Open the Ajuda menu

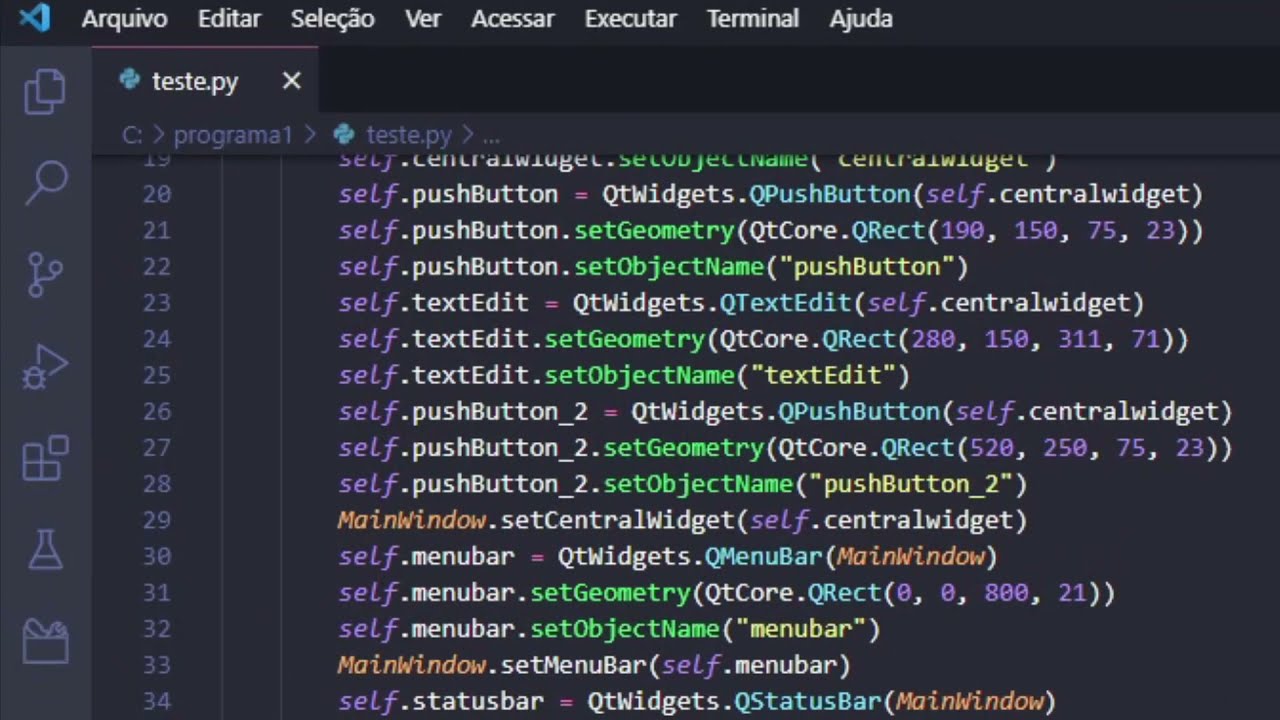click(x=861, y=18)
